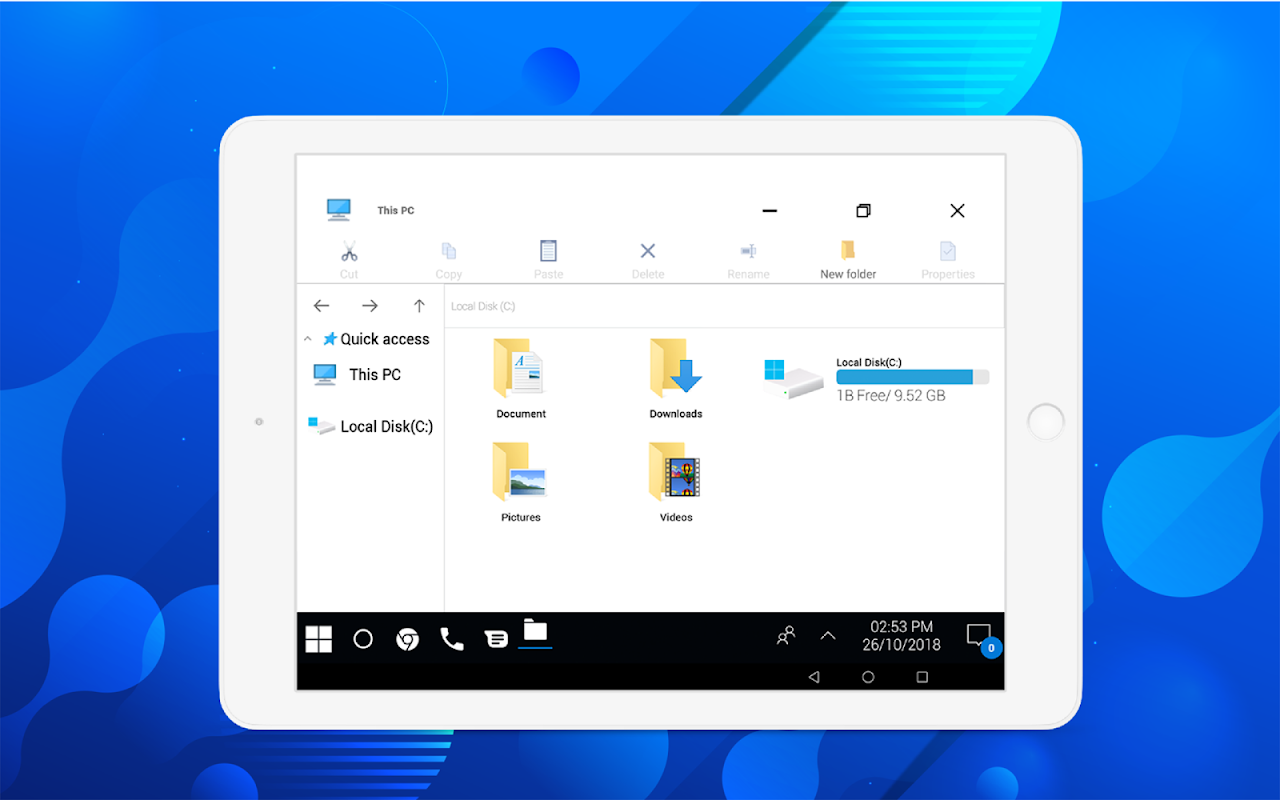Go up one level with up arrow
1280x800 pixels.
click(x=419, y=306)
